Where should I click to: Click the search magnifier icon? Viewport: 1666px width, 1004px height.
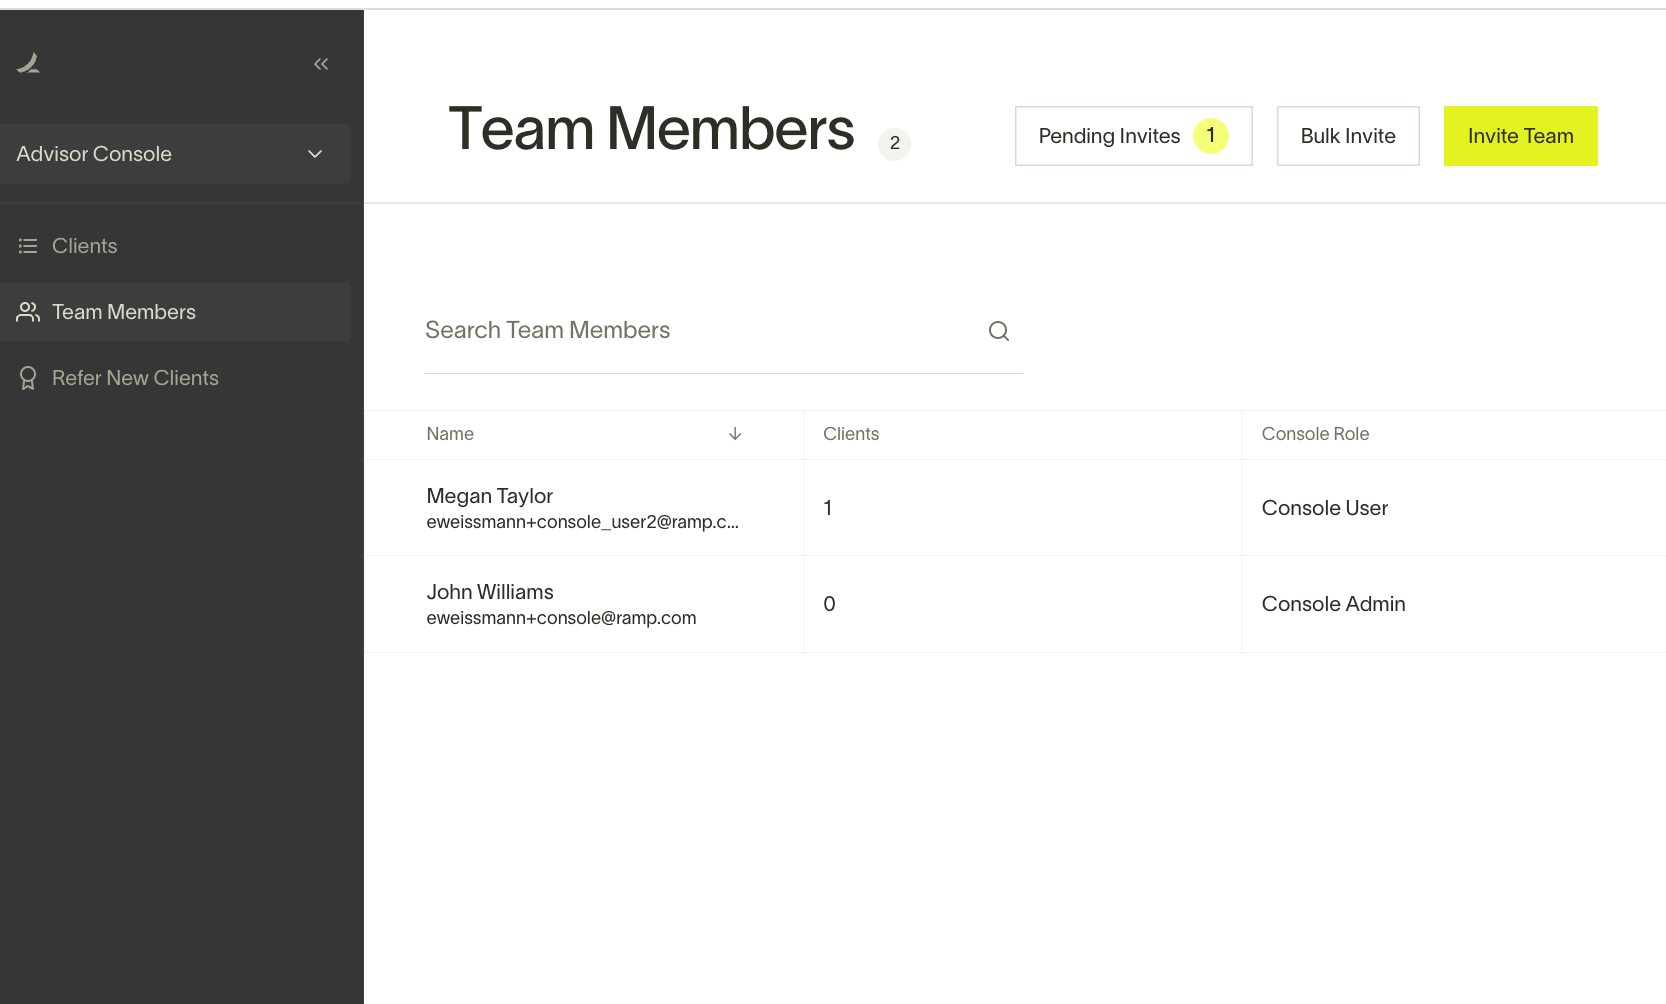pos(999,331)
